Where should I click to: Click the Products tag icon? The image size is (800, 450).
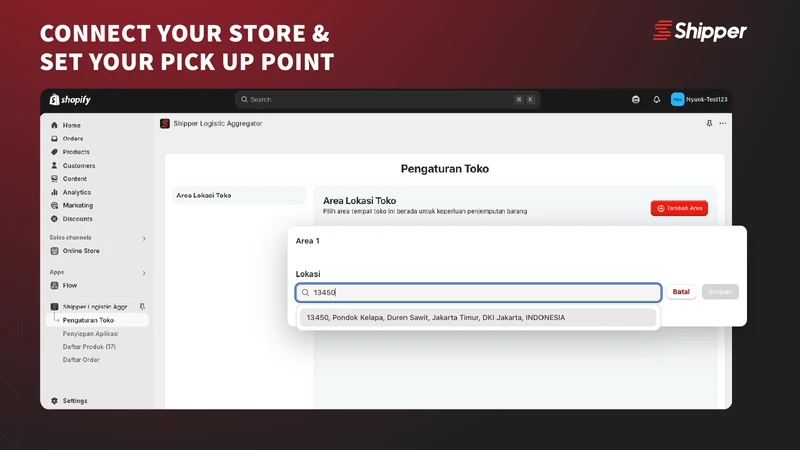point(54,152)
